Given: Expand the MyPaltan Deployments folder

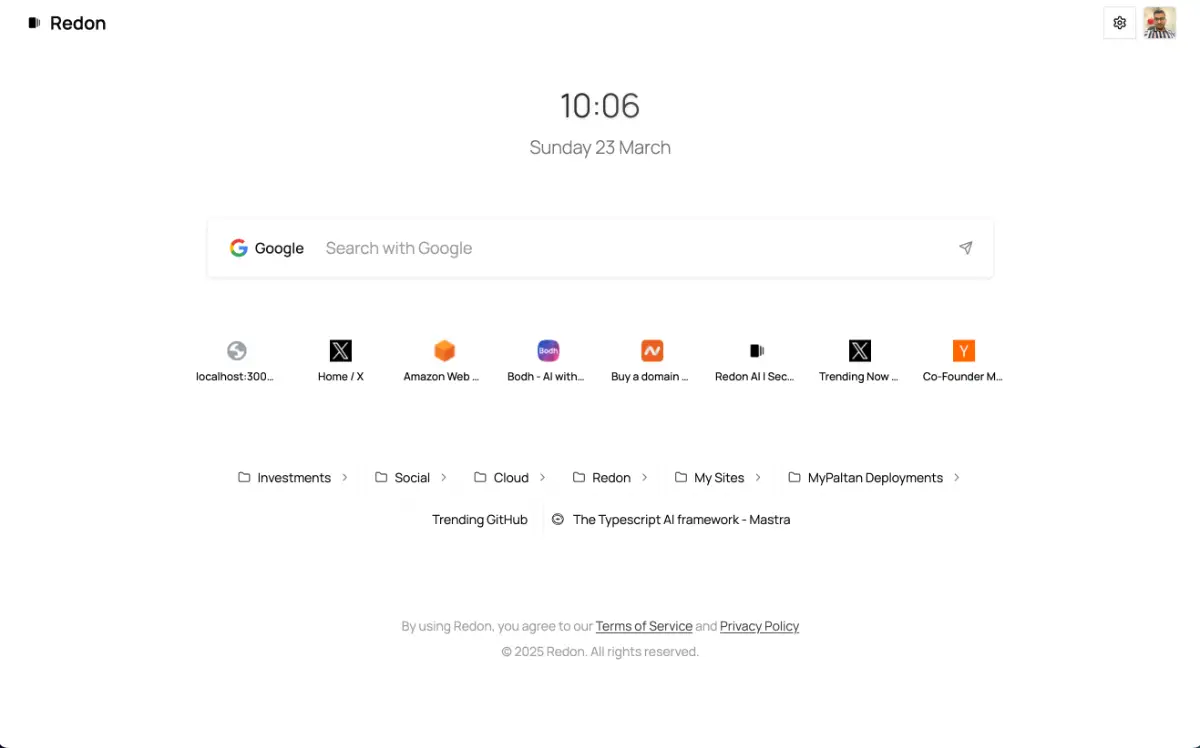Looking at the screenshot, I should click(874, 478).
